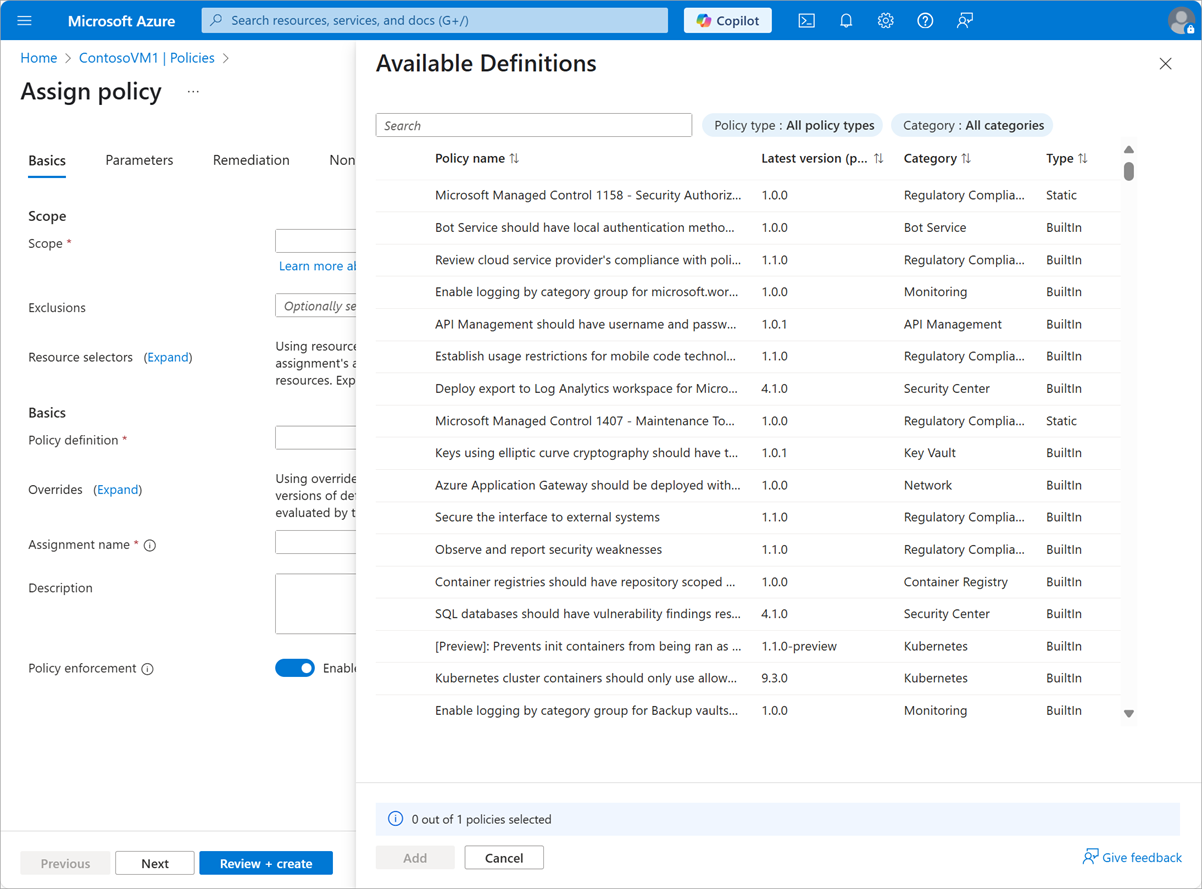Click the Assignment name input field
The image size is (1202, 889).
(x=315, y=542)
